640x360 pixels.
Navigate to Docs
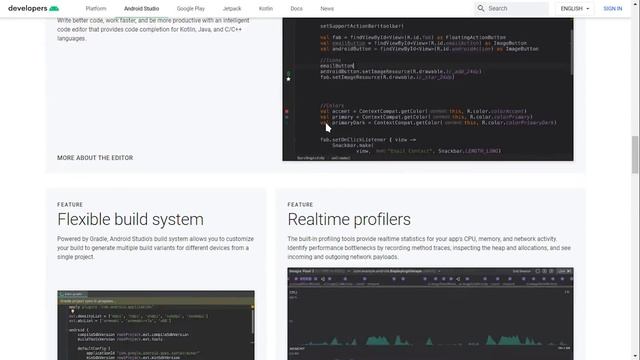click(x=297, y=9)
